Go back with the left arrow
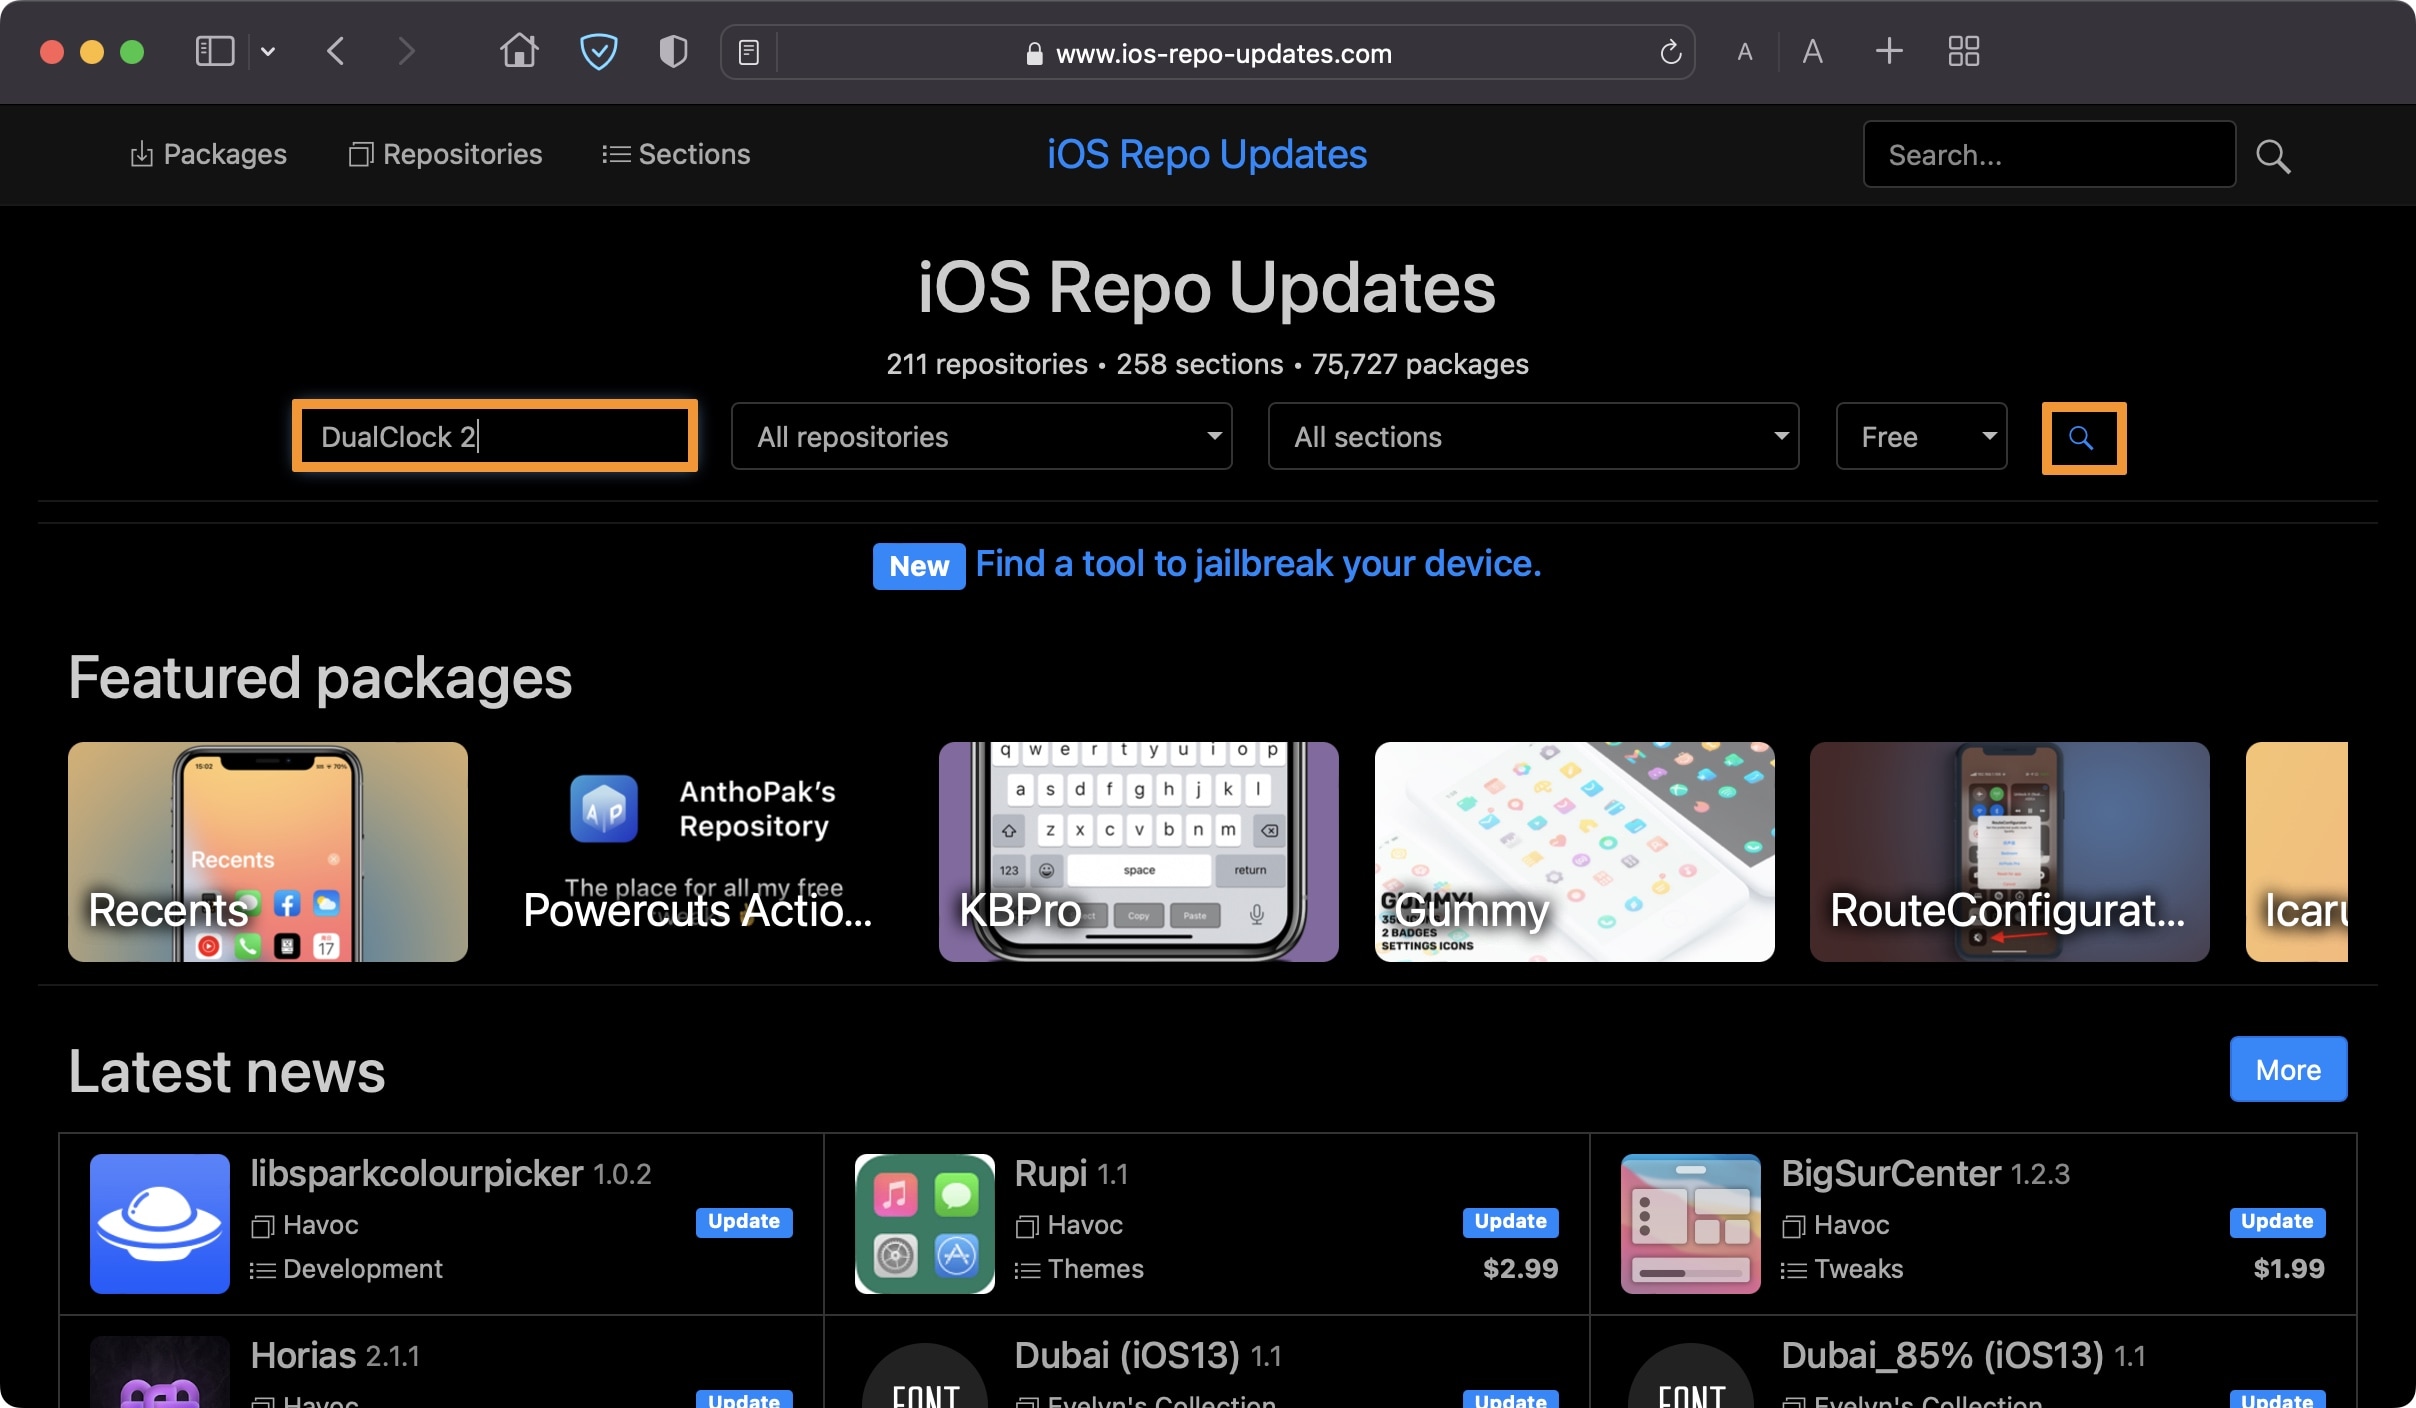This screenshot has width=2416, height=1408. 336,51
